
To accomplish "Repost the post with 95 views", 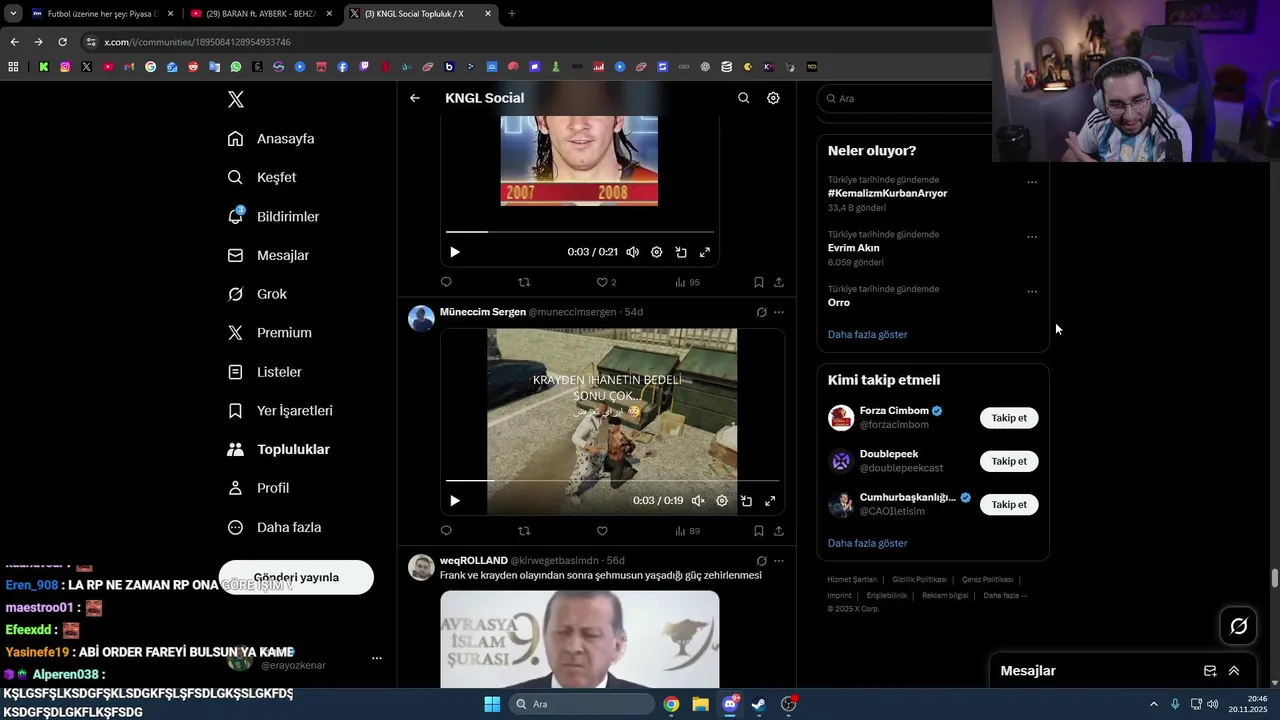I will [x=524, y=283].
